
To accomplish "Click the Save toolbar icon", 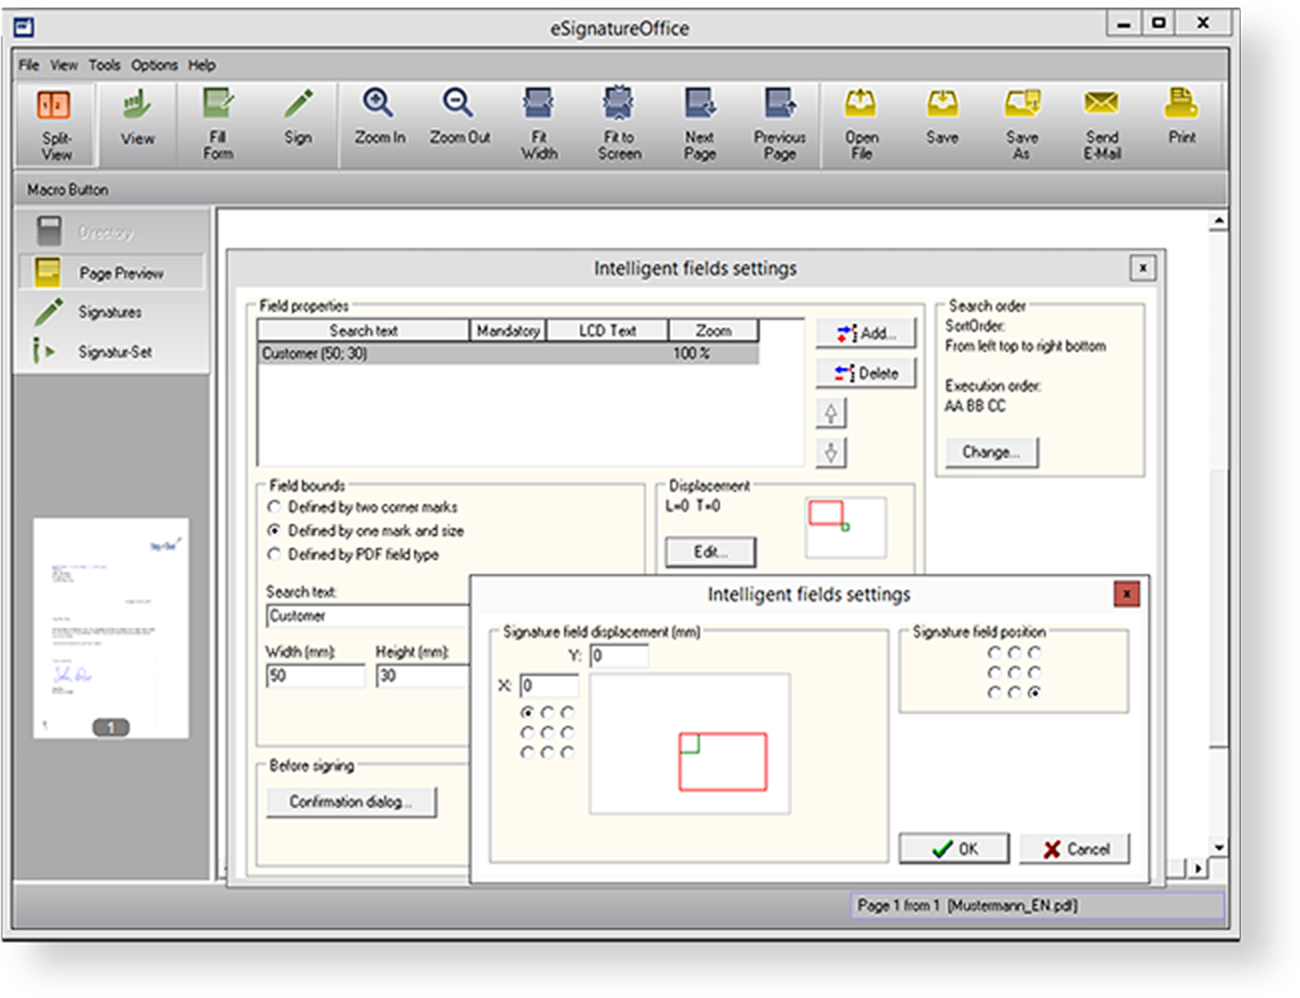I will [x=942, y=122].
